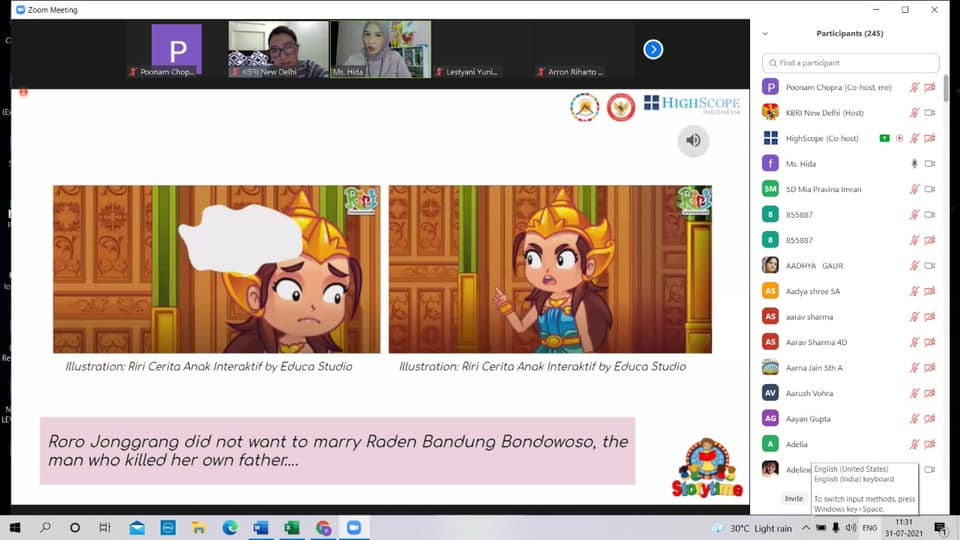
Task: Click AADHYA GAUR's video camera icon
Action: (929, 266)
